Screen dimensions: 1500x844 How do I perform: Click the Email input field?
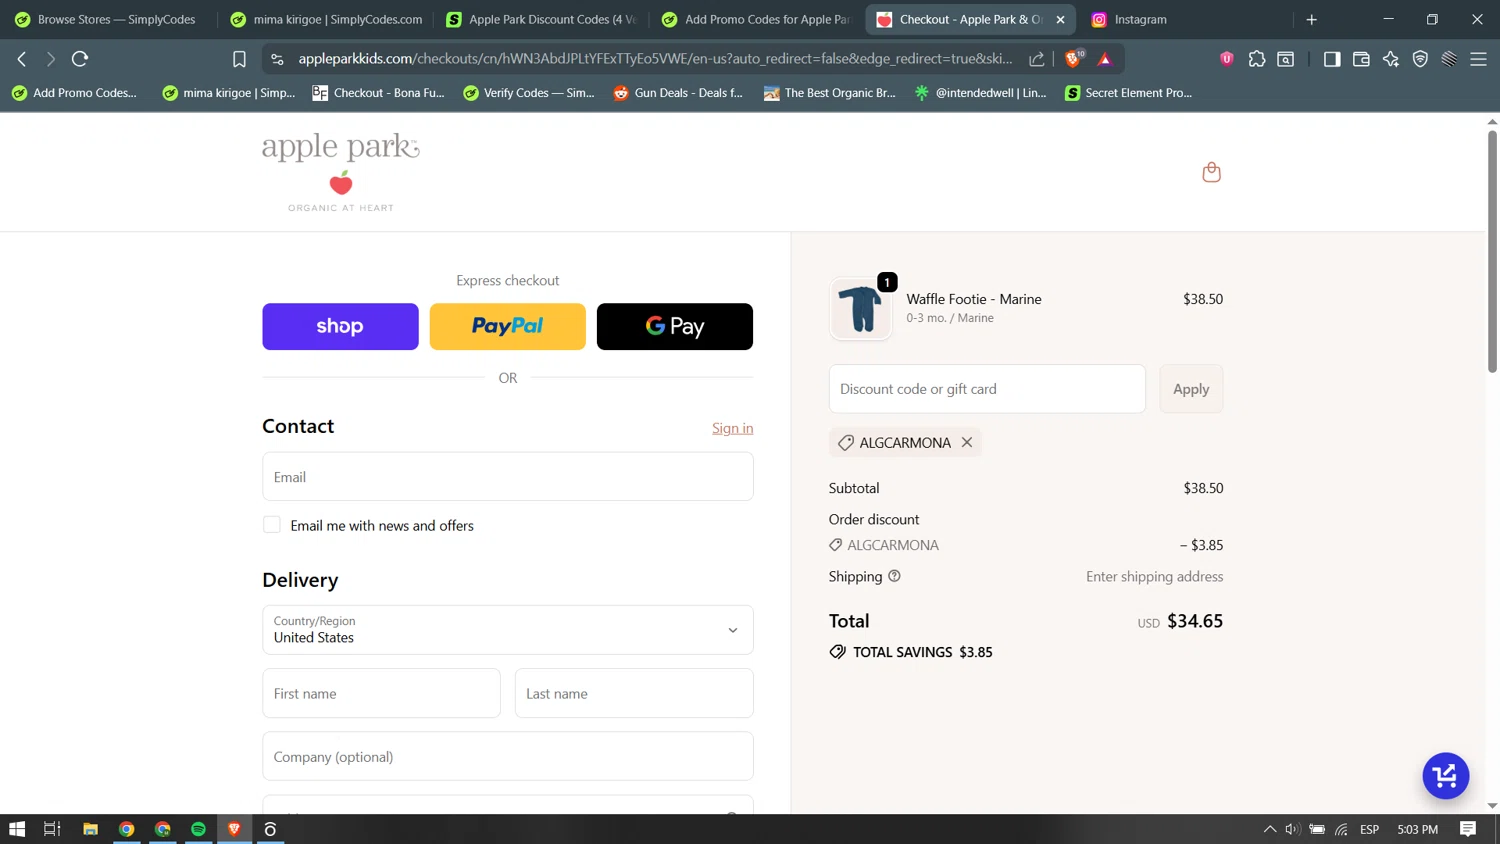tap(508, 477)
